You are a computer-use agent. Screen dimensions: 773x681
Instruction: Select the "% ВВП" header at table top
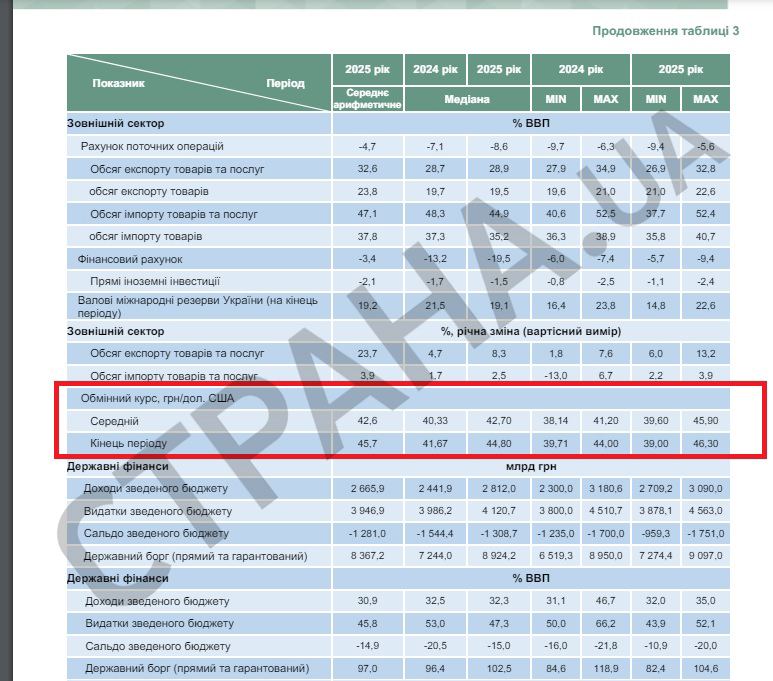pyautogui.click(x=531, y=124)
